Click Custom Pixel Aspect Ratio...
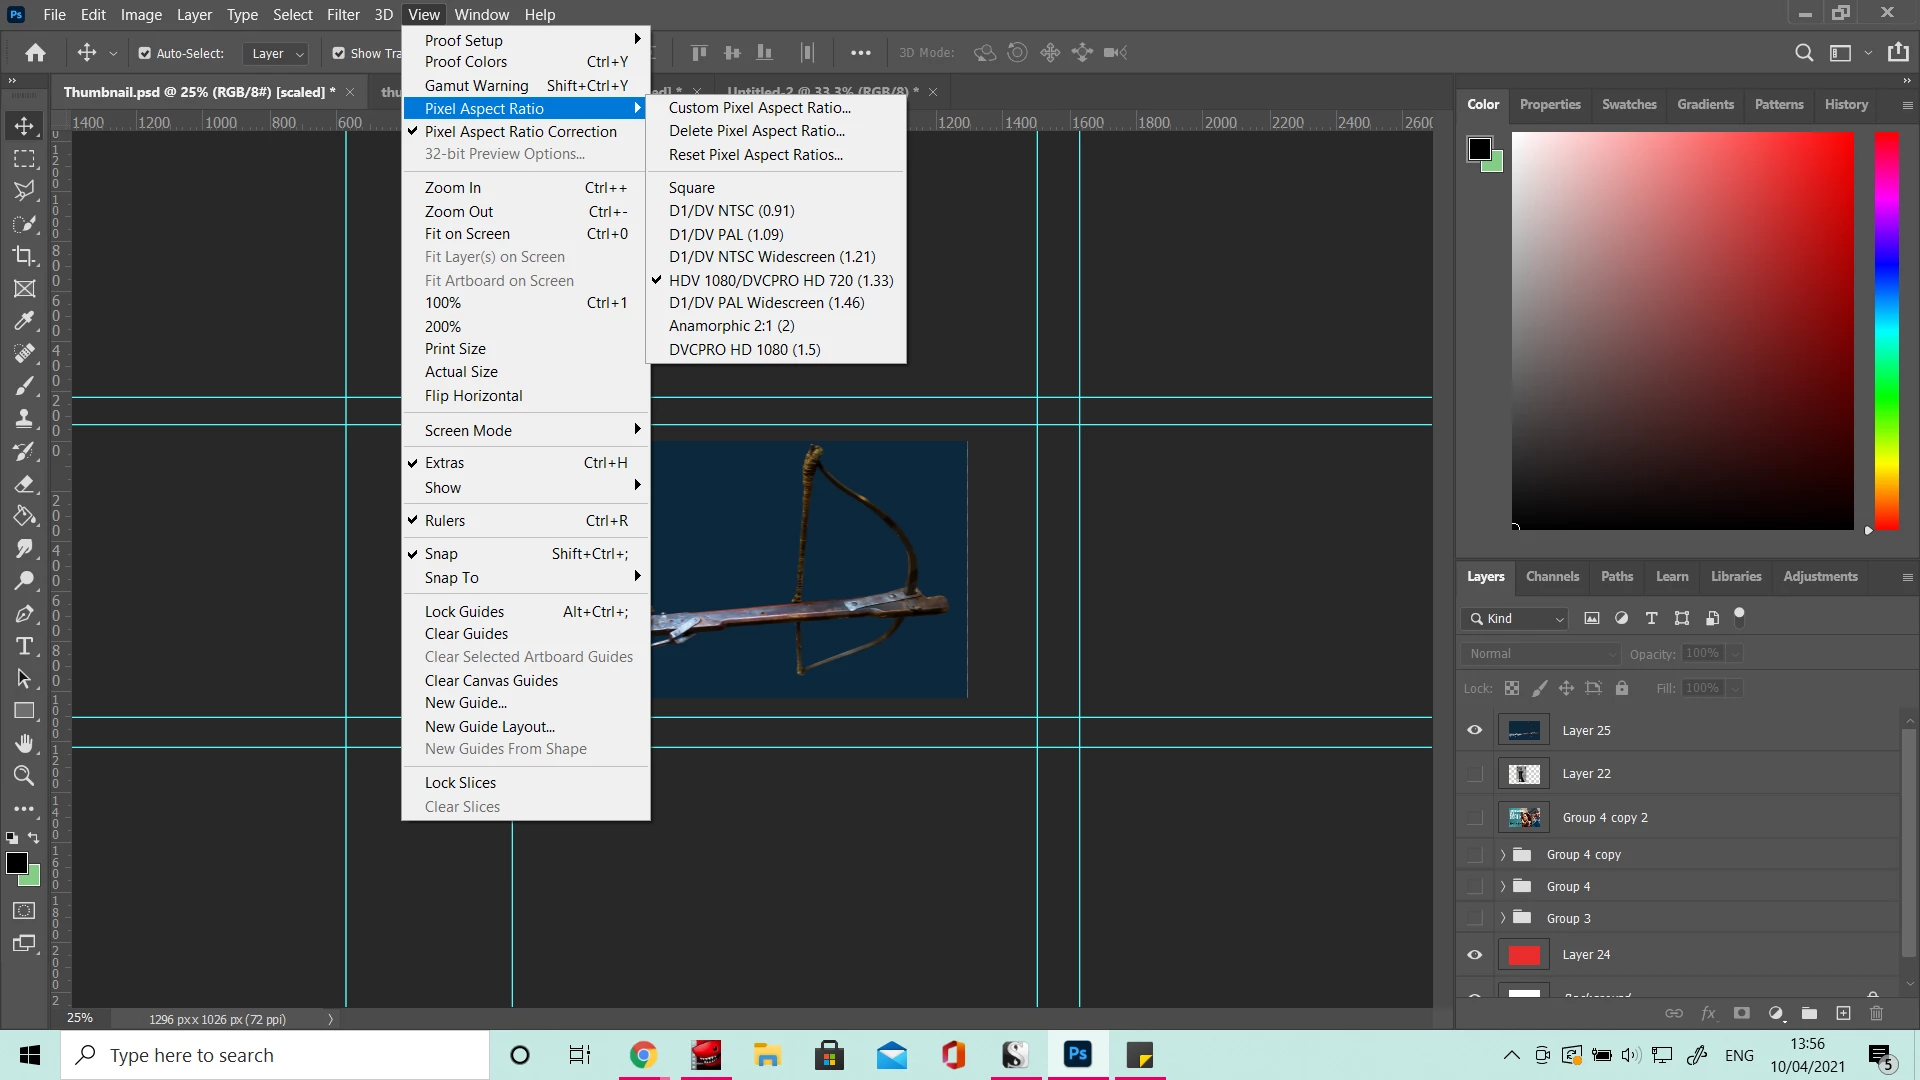Screen dimensions: 1920x1080 (x=759, y=108)
